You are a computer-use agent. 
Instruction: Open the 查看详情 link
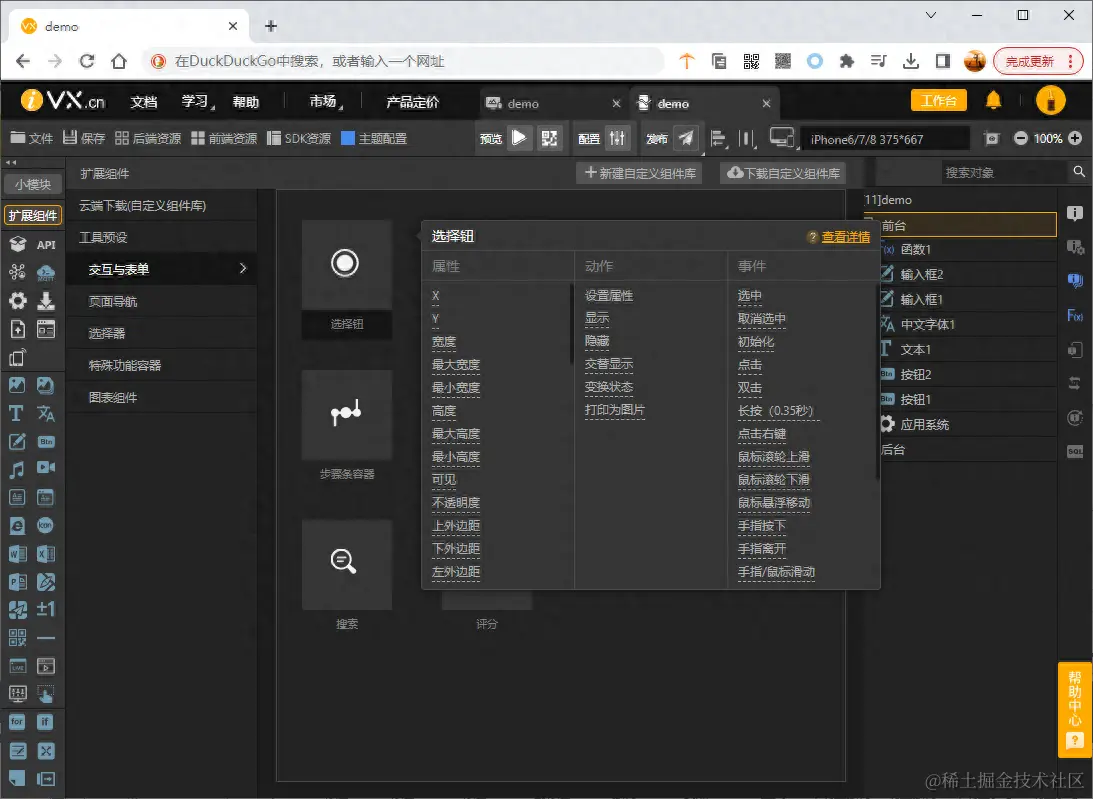click(x=846, y=237)
